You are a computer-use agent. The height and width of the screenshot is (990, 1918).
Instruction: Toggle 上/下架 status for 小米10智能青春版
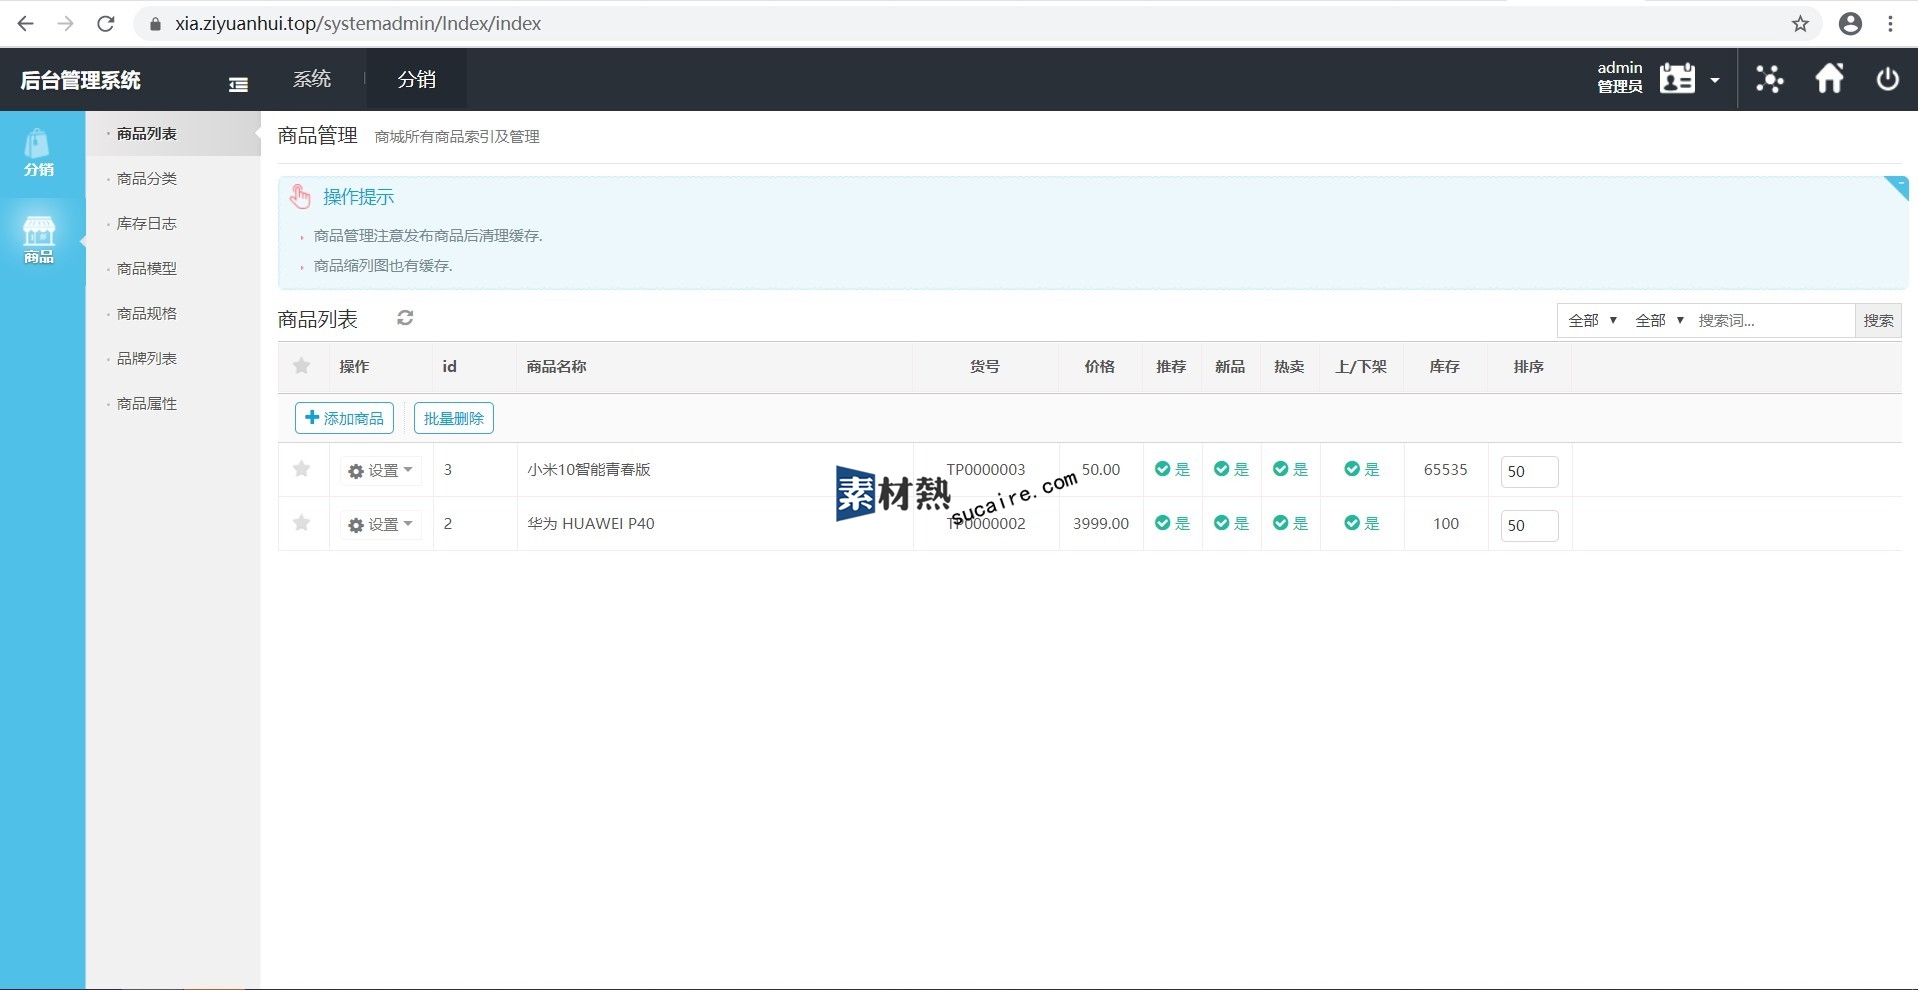pos(1361,469)
